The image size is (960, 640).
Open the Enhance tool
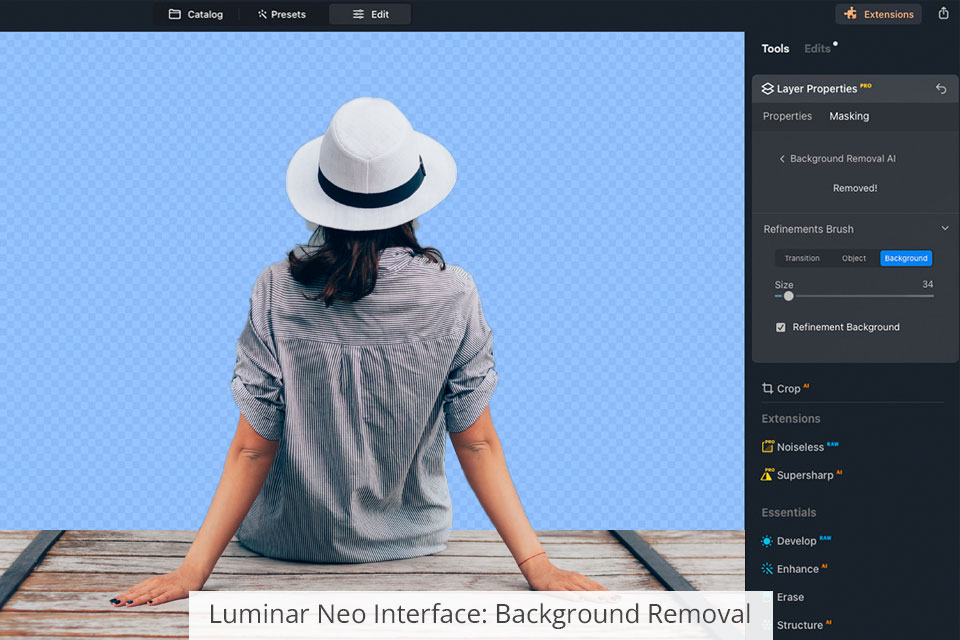coord(798,569)
